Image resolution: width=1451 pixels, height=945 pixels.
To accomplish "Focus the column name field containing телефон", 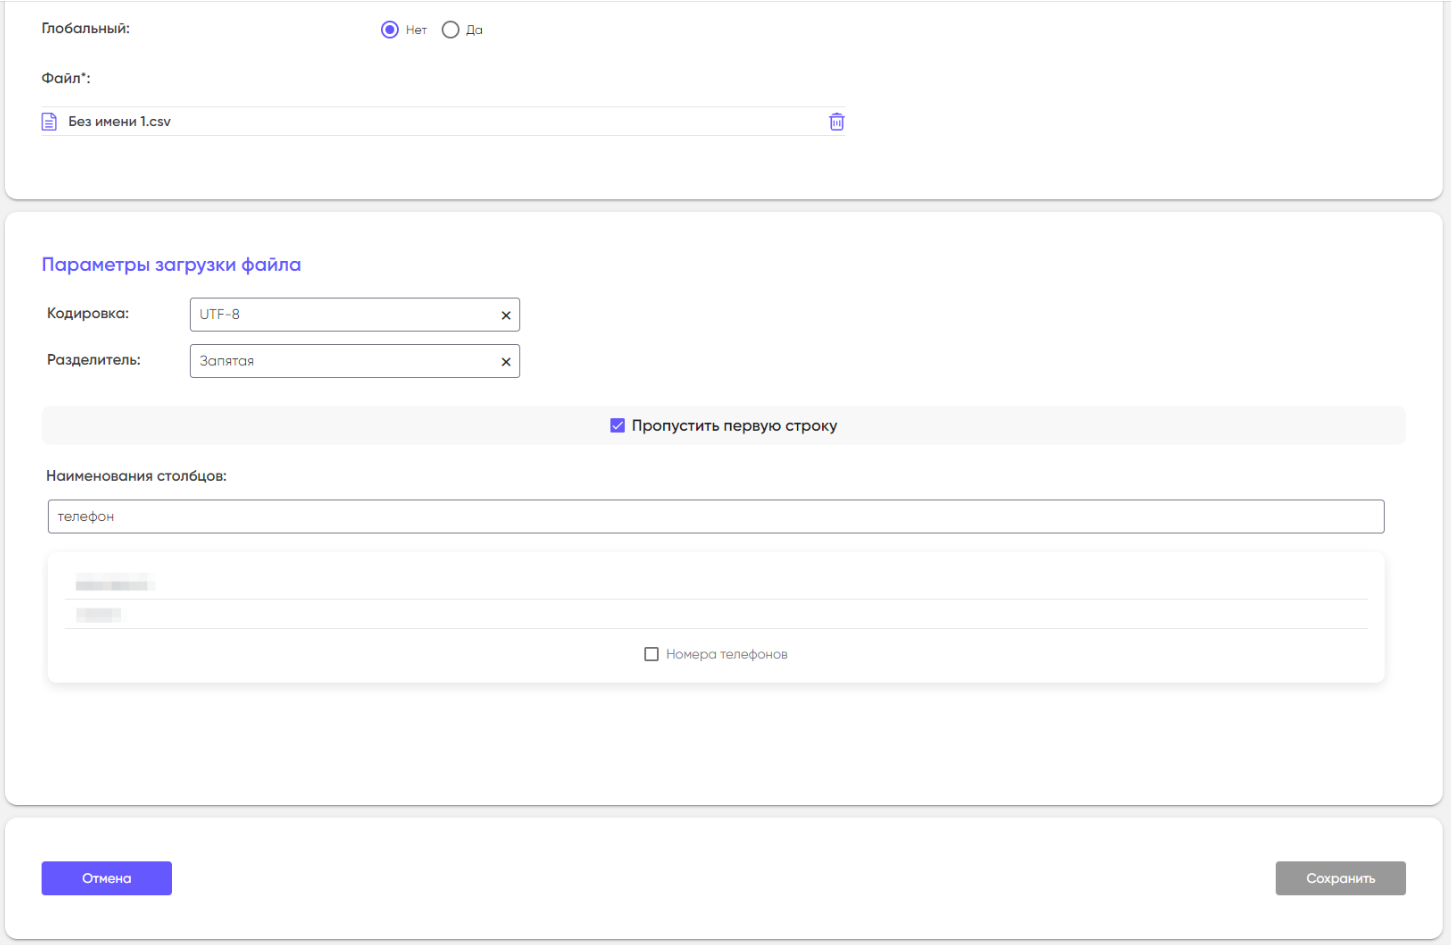I will tap(715, 517).
